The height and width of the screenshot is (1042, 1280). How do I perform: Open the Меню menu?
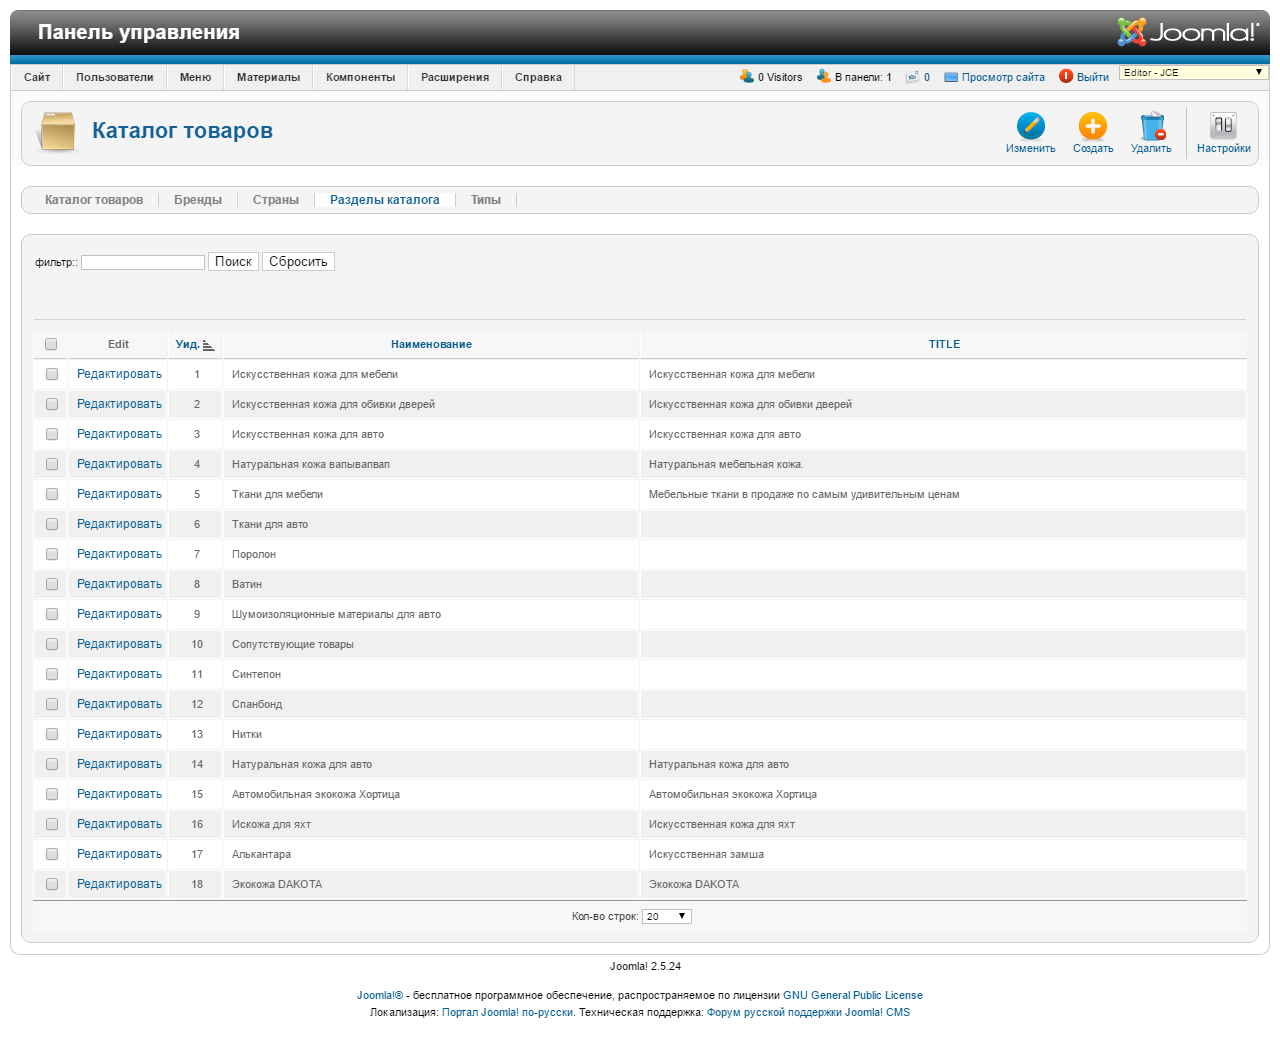(196, 77)
